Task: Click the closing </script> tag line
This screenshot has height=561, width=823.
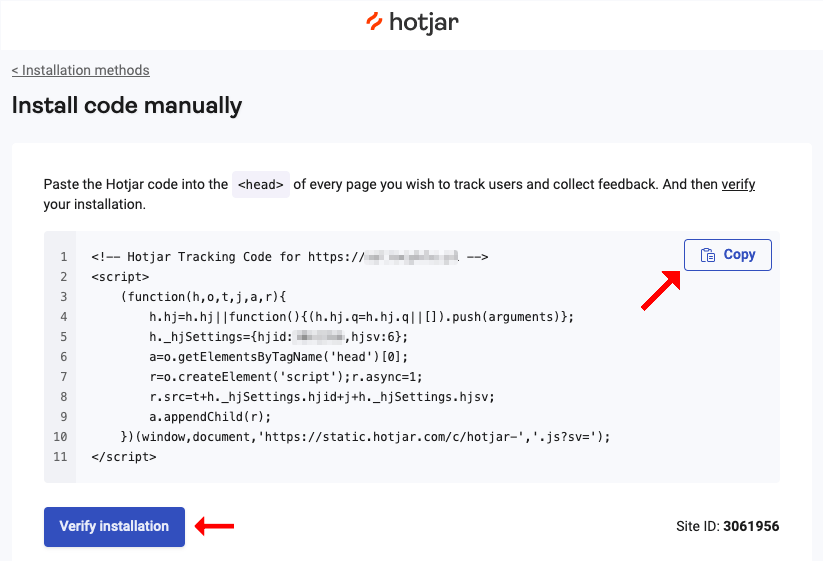Action: coord(124,457)
